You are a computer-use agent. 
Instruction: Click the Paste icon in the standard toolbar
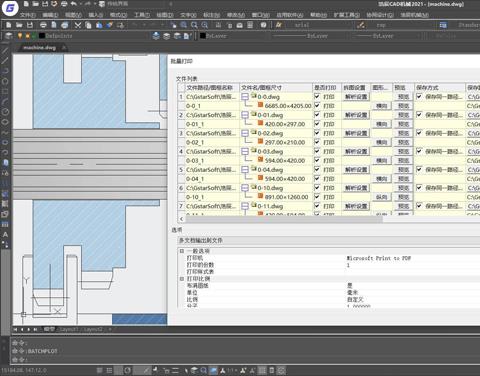[x=99, y=25]
